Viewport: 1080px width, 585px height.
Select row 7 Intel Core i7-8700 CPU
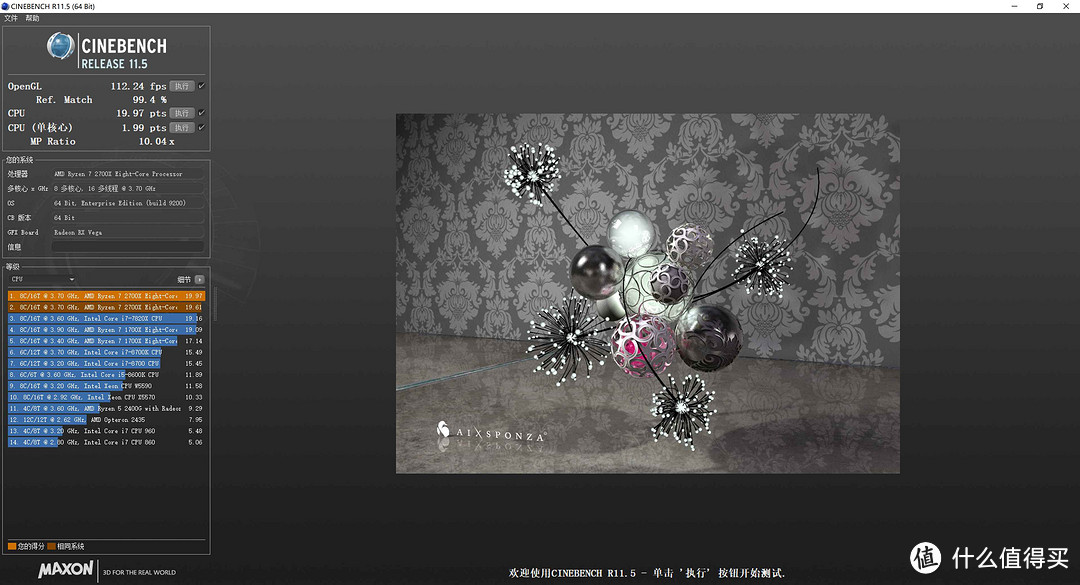(x=107, y=363)
